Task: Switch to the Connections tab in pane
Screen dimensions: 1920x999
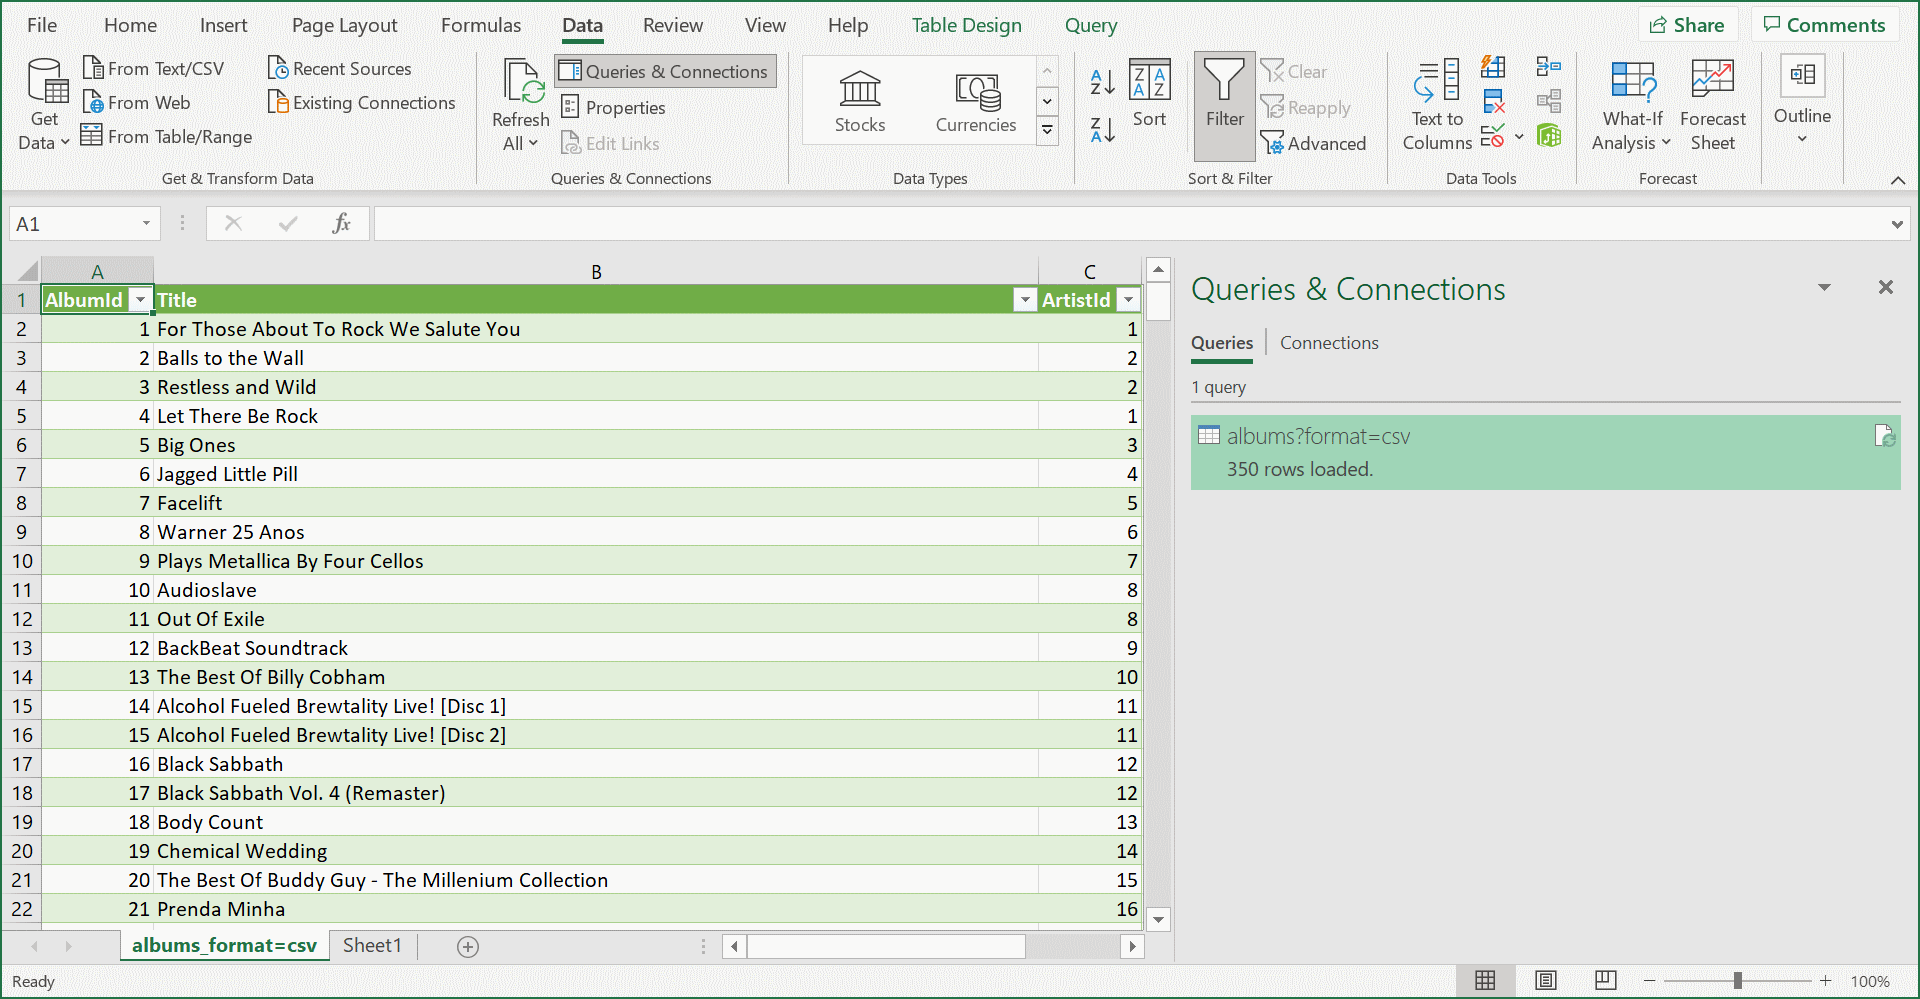Action: pyautogui.click(x=1329, y=343)
